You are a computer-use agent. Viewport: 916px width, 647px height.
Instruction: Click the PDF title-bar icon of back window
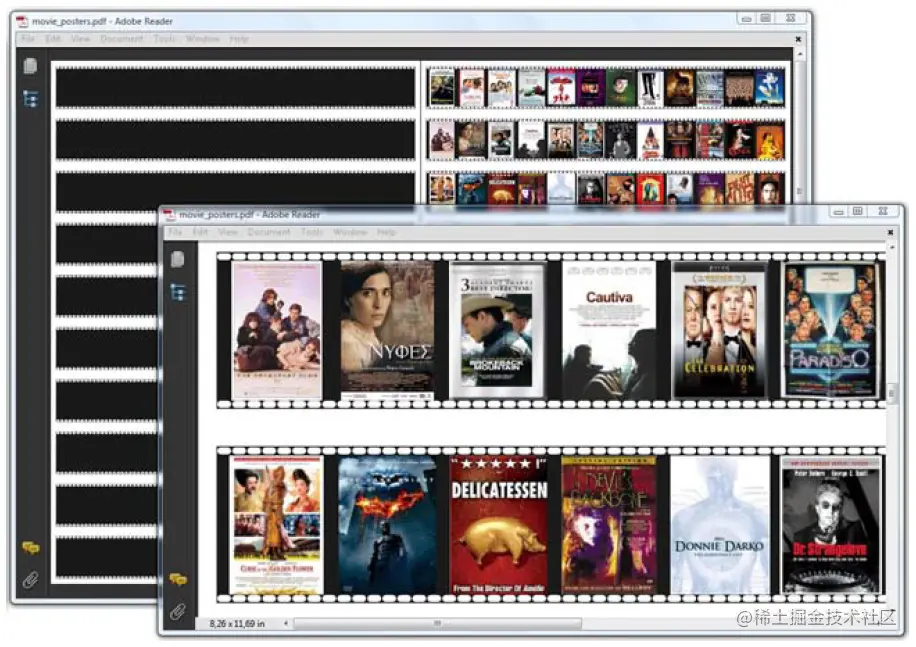tap(22, 22)
